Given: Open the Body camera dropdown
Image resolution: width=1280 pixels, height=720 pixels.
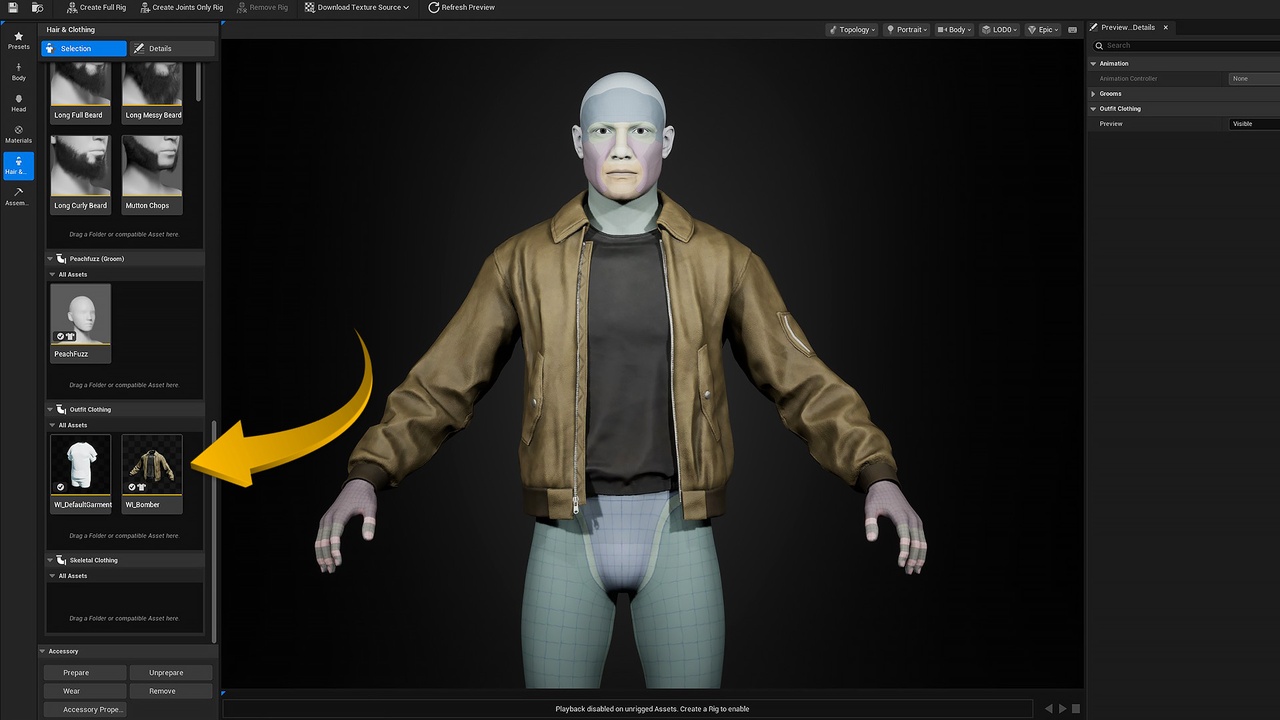Looking at the screenshot, I should click(x=954, y=30).
